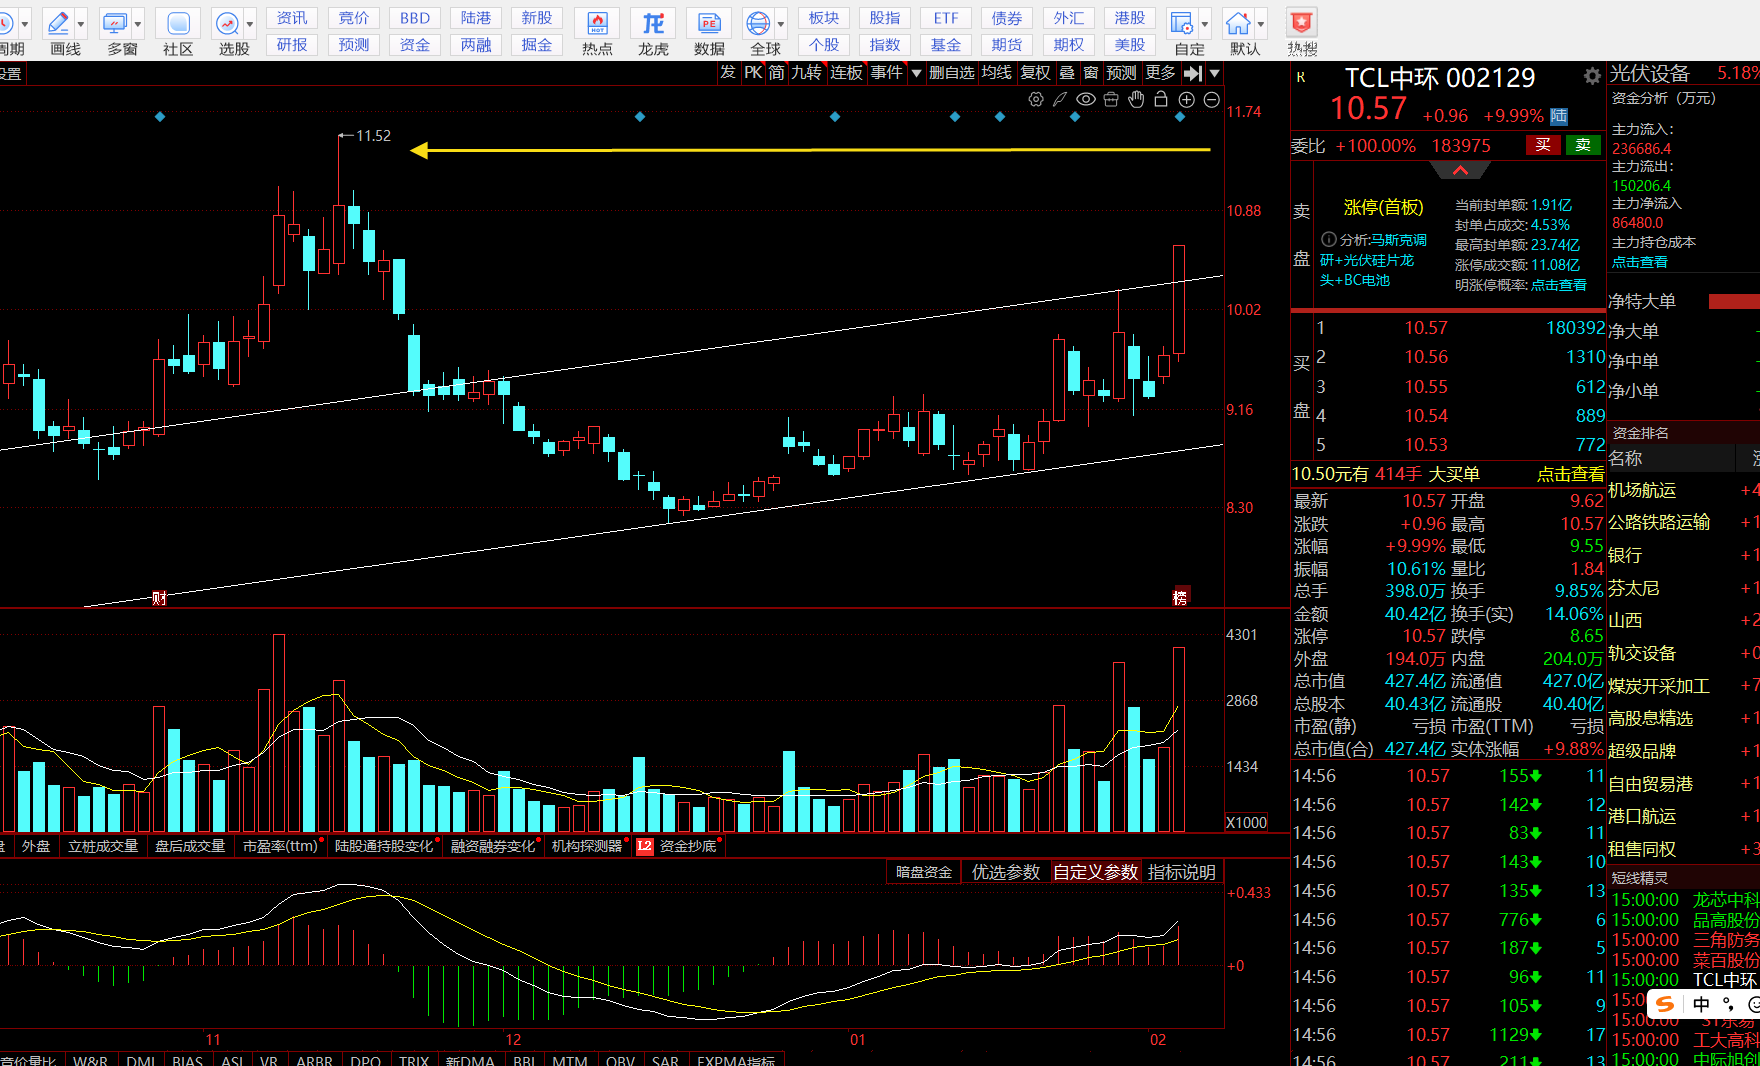Open the 指标说明 tab
The height and width of the screenshot is (1066, 1760).
click(x=1182, y=872)
